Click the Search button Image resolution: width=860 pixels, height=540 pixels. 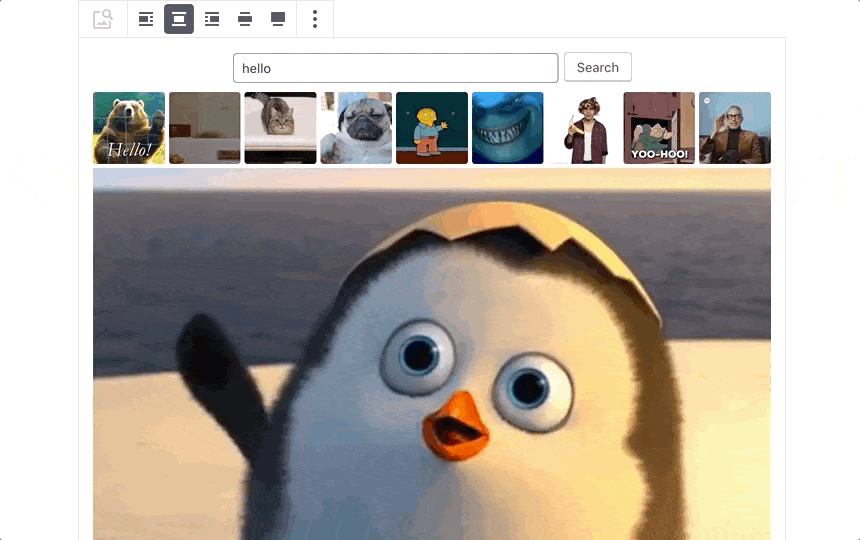tap(598, 67)
